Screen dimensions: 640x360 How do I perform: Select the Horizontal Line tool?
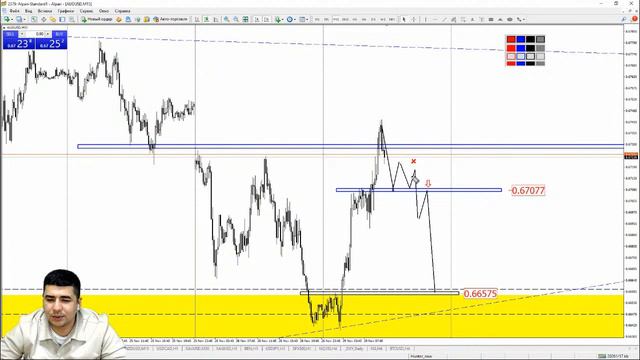point(435,19)
